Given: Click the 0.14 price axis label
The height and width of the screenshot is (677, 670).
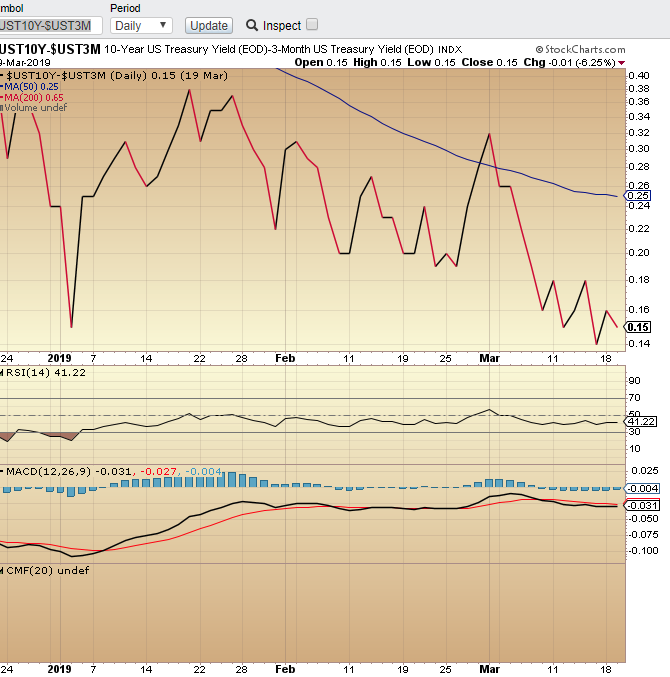Looking at the screenshot, I should point(638,343).
